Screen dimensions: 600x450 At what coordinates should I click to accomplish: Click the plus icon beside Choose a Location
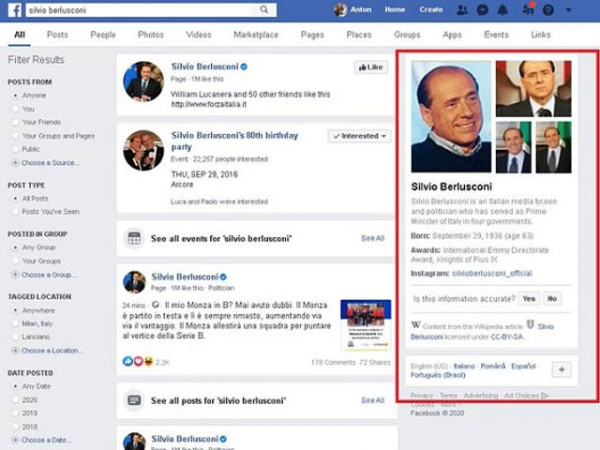(15, 351)
